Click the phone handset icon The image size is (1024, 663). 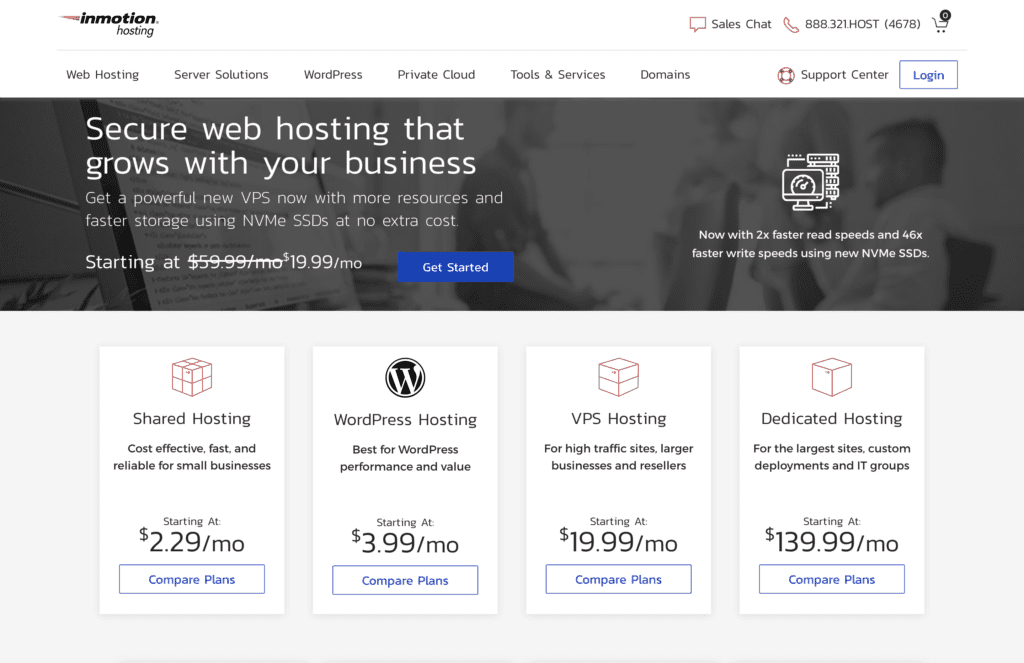(791, 24)
